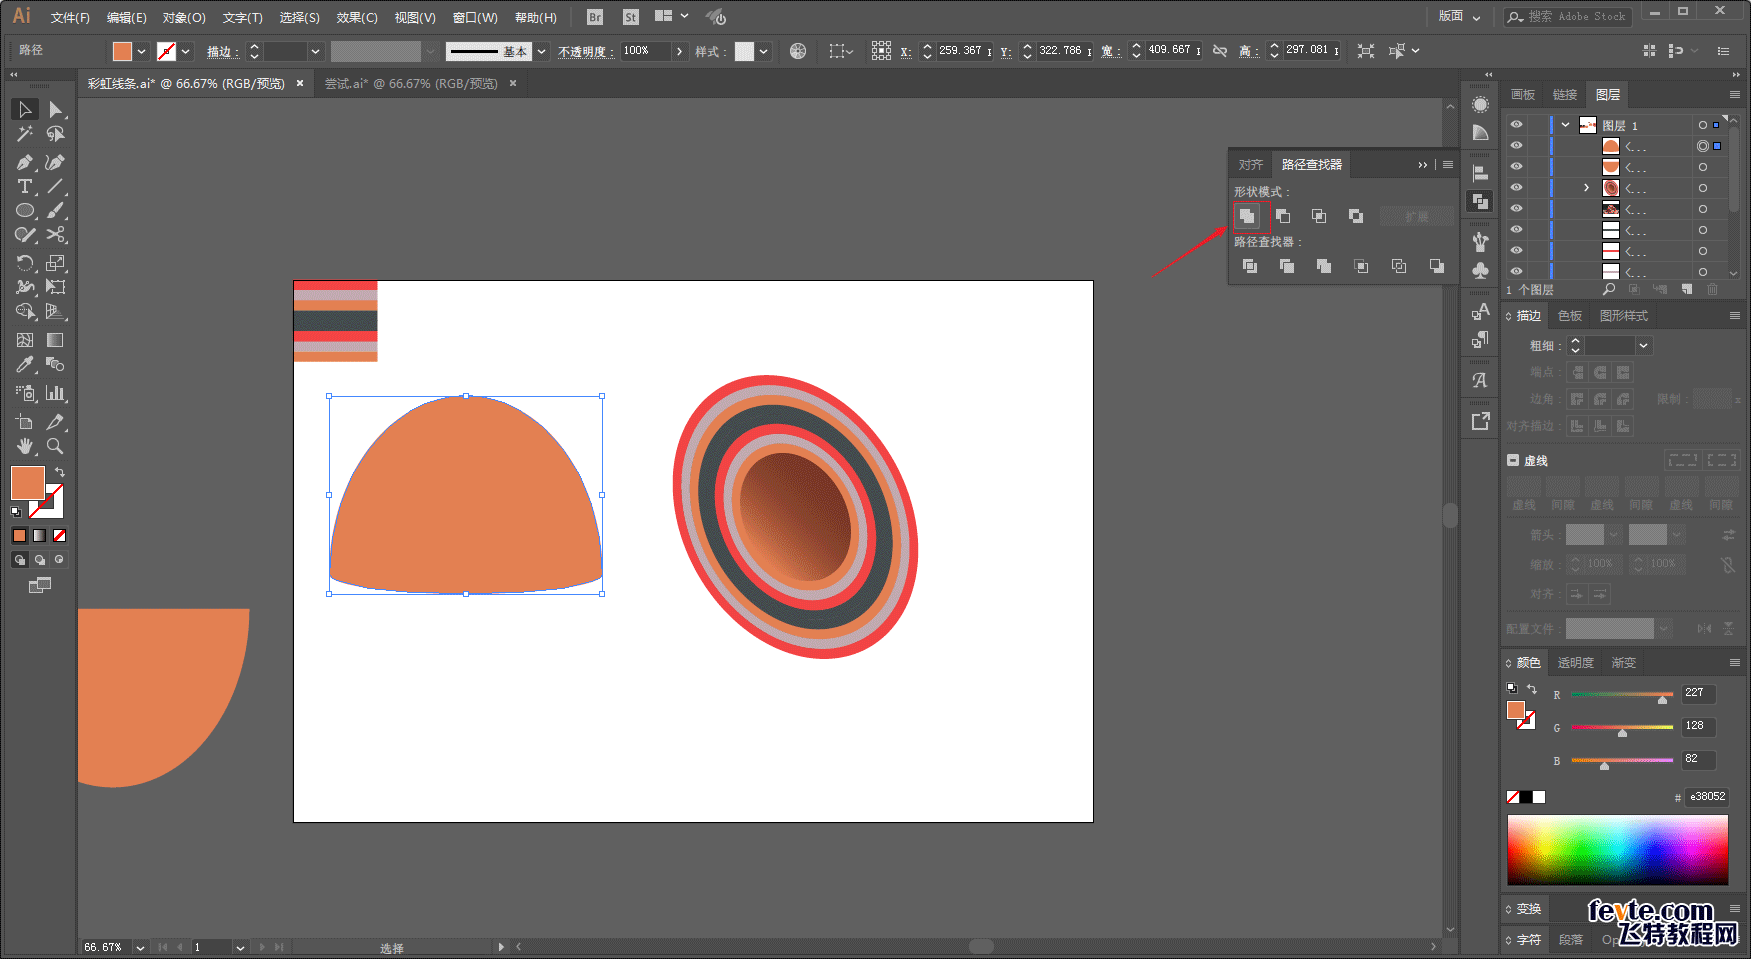Open the zoom level 66.67% dropdown
1751x959 pixels.
pyautogui.click(x=140, y=947)
